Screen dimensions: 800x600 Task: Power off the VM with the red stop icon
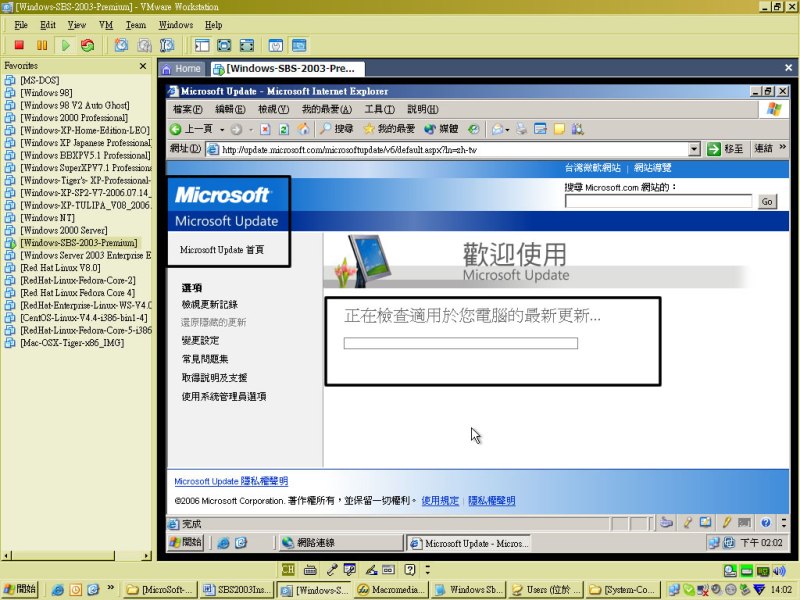pos(19,45)
